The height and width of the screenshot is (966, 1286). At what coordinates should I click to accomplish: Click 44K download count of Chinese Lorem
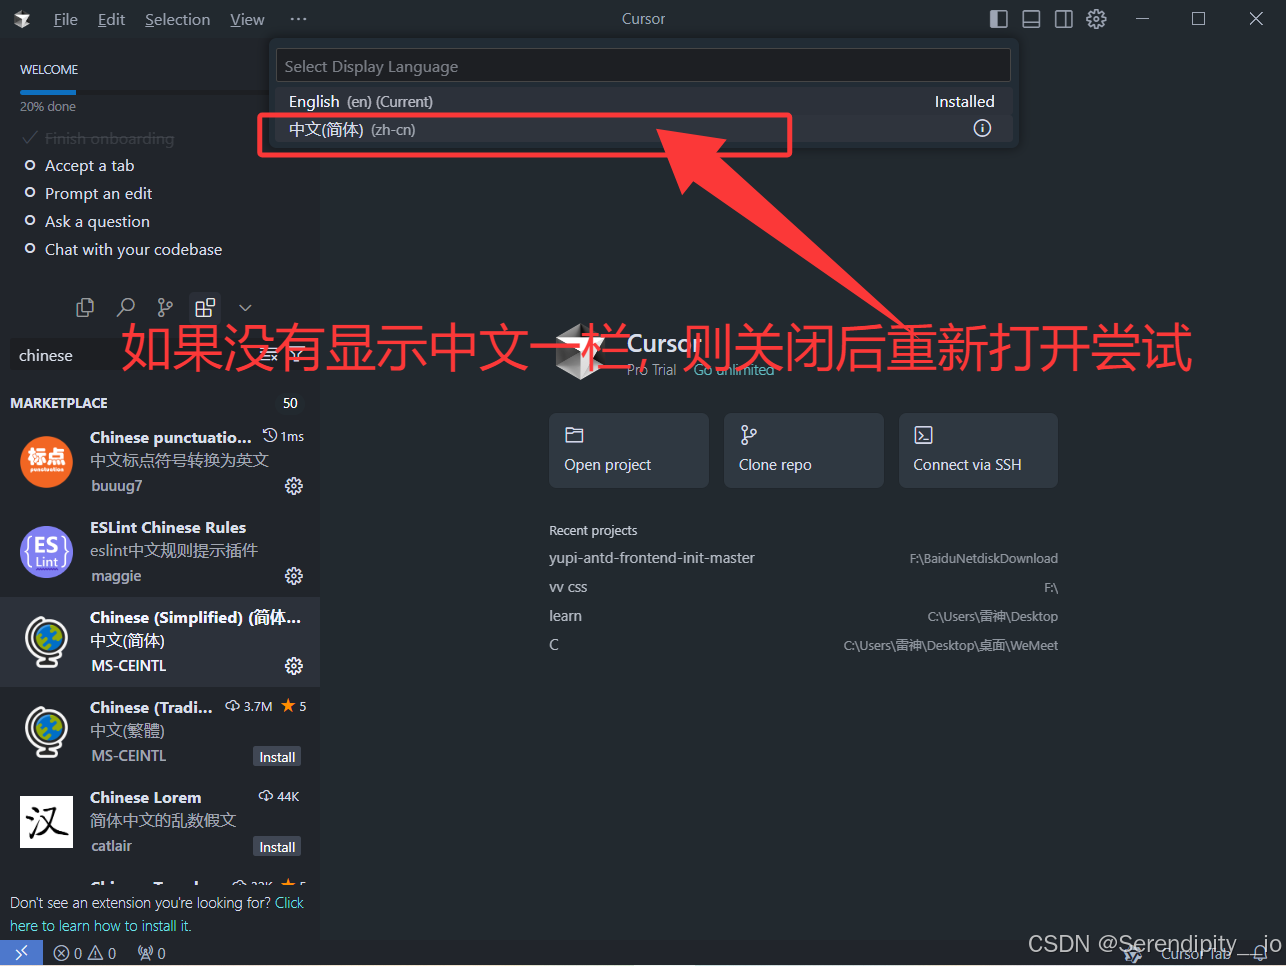tap(279, 796)
